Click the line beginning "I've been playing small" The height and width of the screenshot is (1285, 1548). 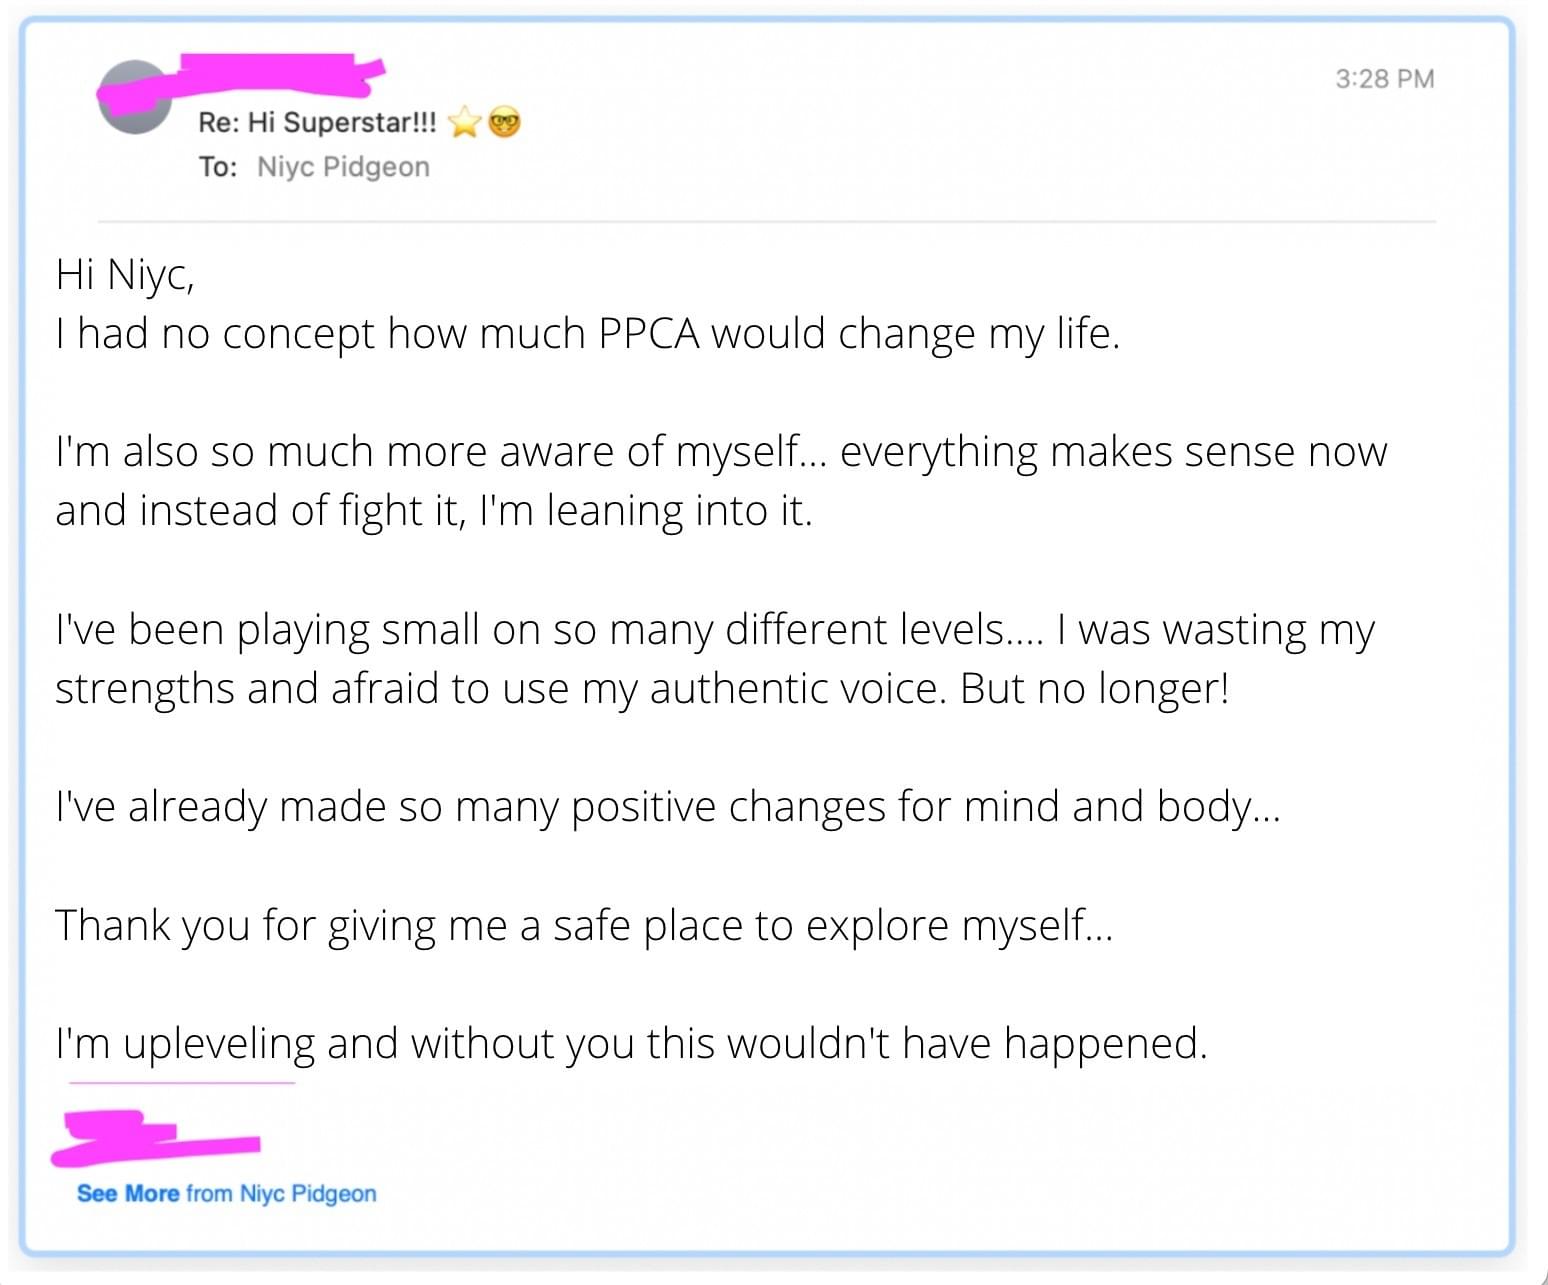[714, 630]
